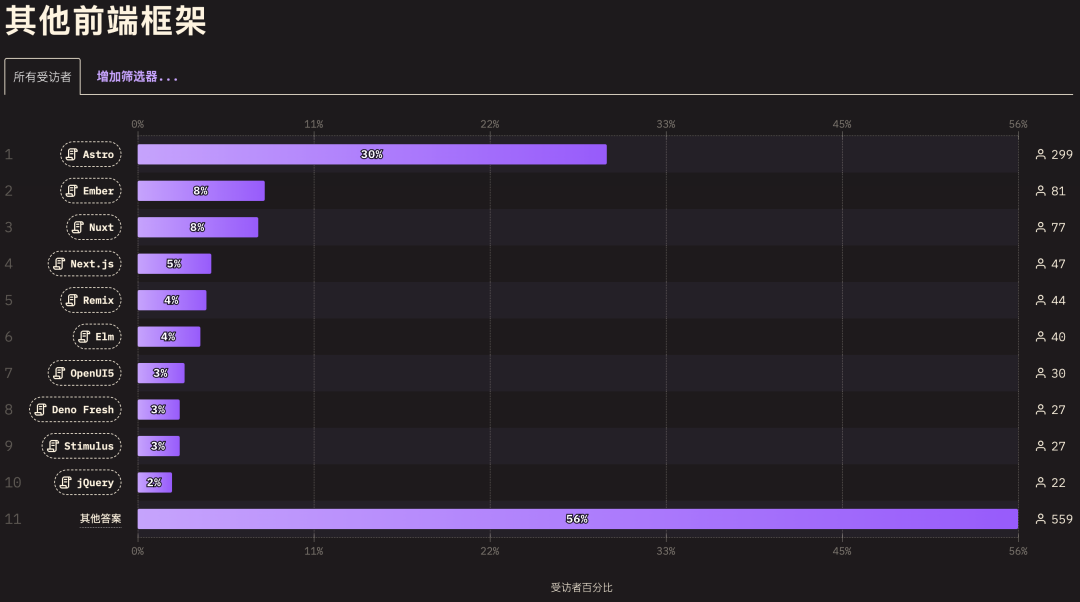Screen dimensions: 1080x602
Task: Click the scroll icon beside Nuxt
Action: click(x=78, y=227)
